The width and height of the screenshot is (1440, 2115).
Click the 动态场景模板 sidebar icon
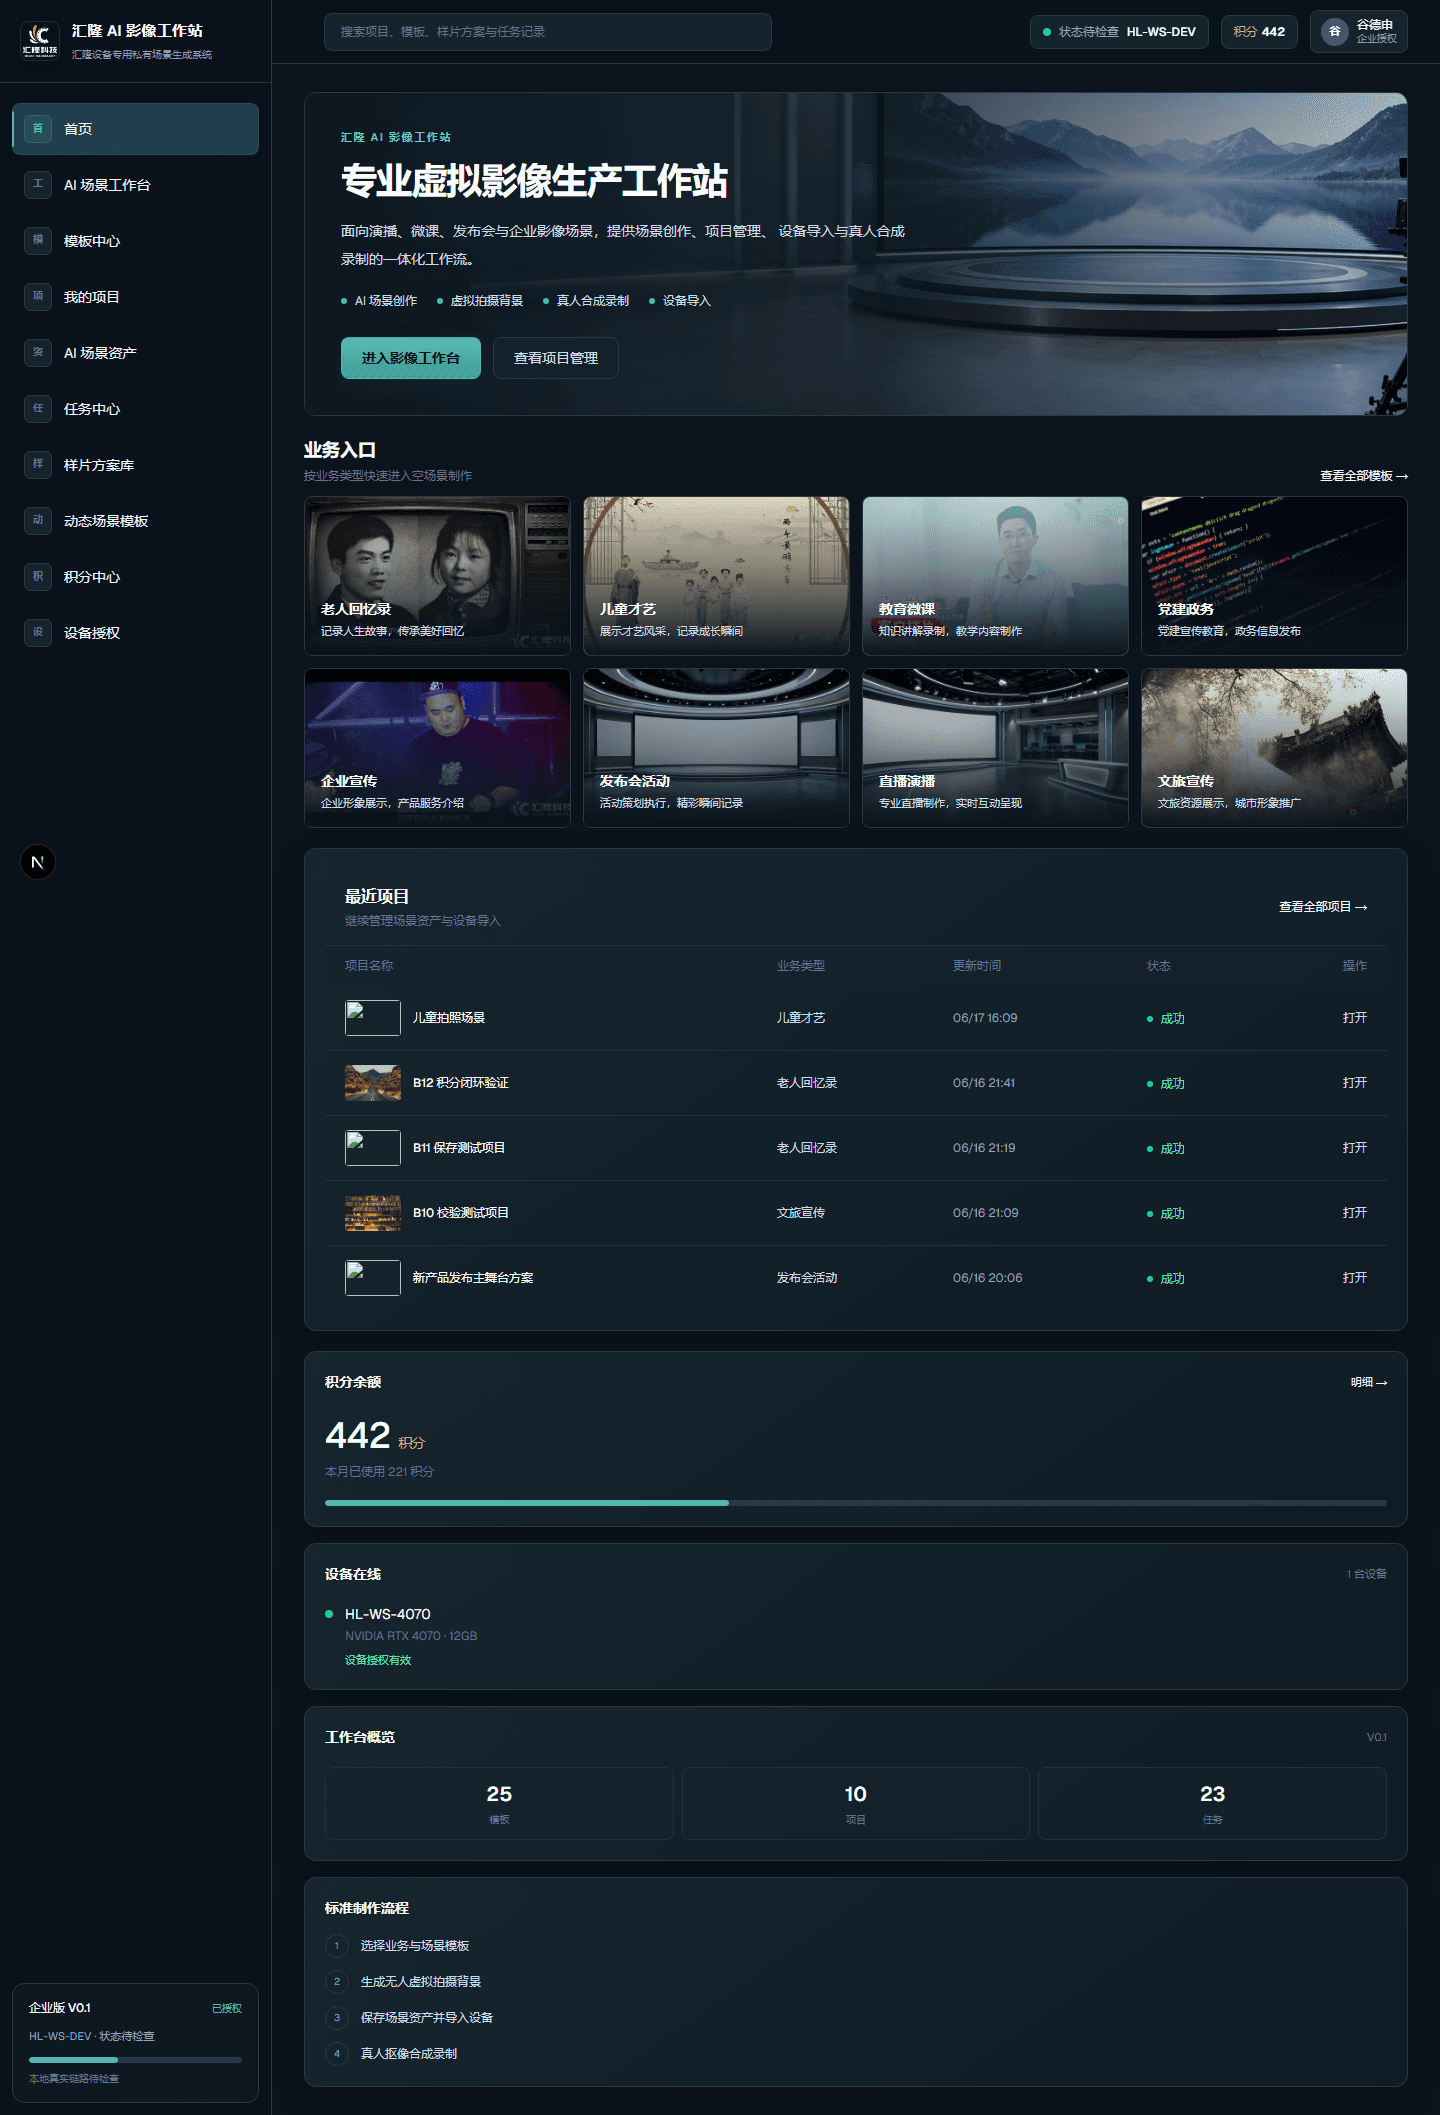click(x=38, y=520)
